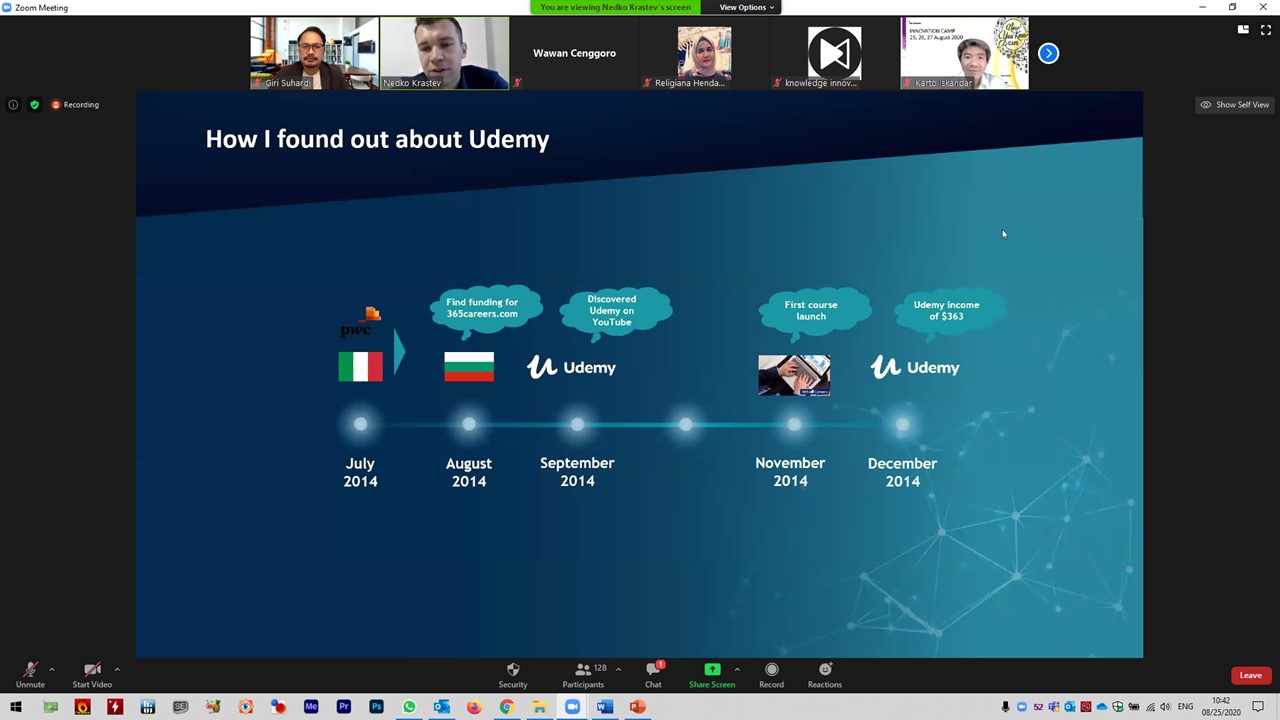Click the September 2014 timeline point
The image size is (1280, 720).
pyautogui.click(x=577, y=425)
